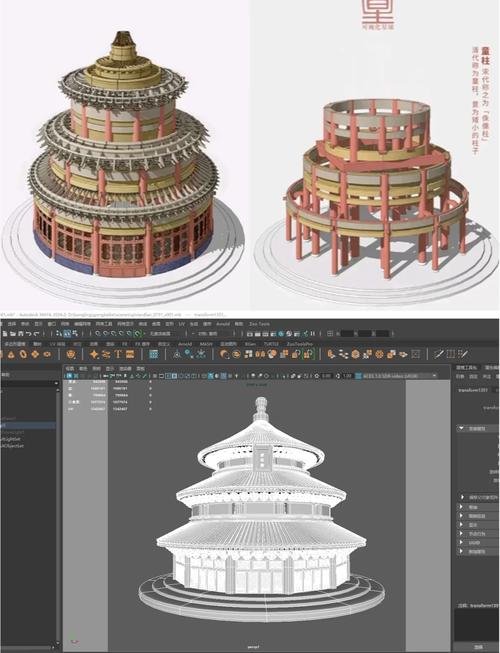This screenshot has height=653, width=500.
Task: Switch to the TURTLE shelf tab
Action: [x=271, y=344]
